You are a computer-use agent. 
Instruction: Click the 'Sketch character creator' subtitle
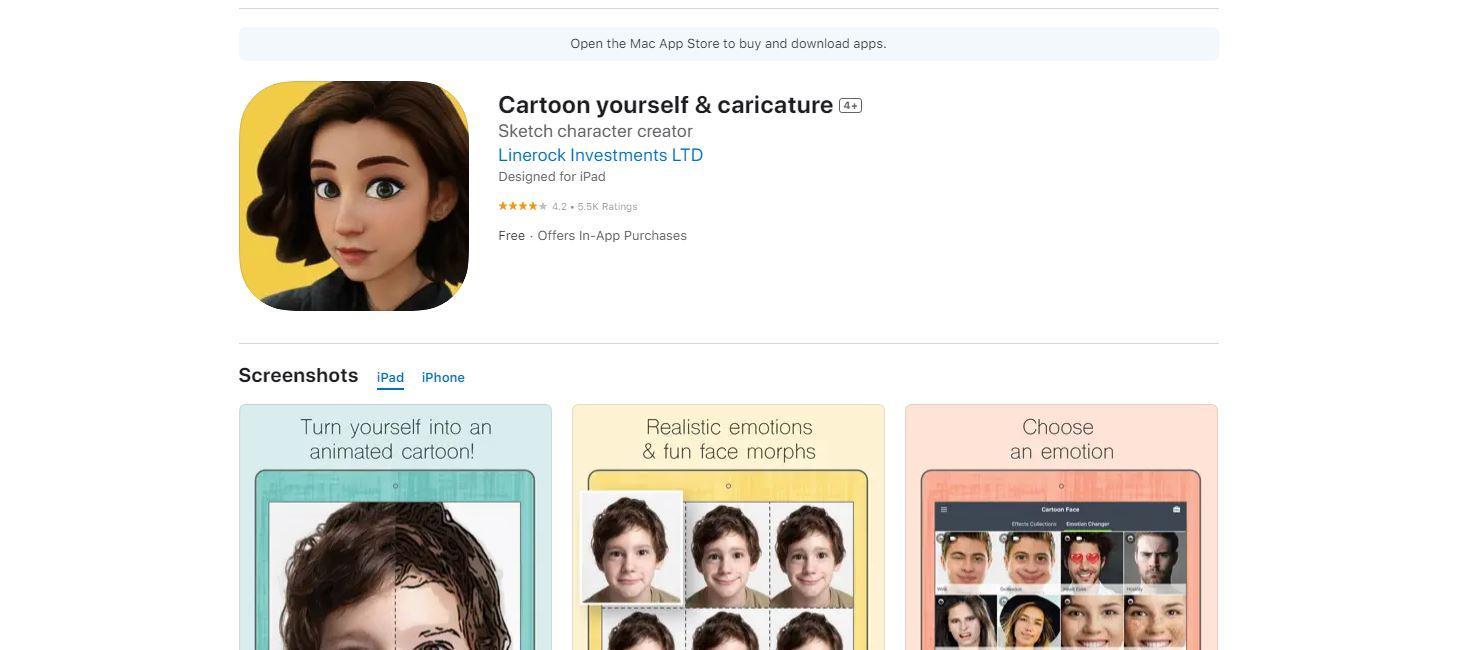(x=595, y=131)
